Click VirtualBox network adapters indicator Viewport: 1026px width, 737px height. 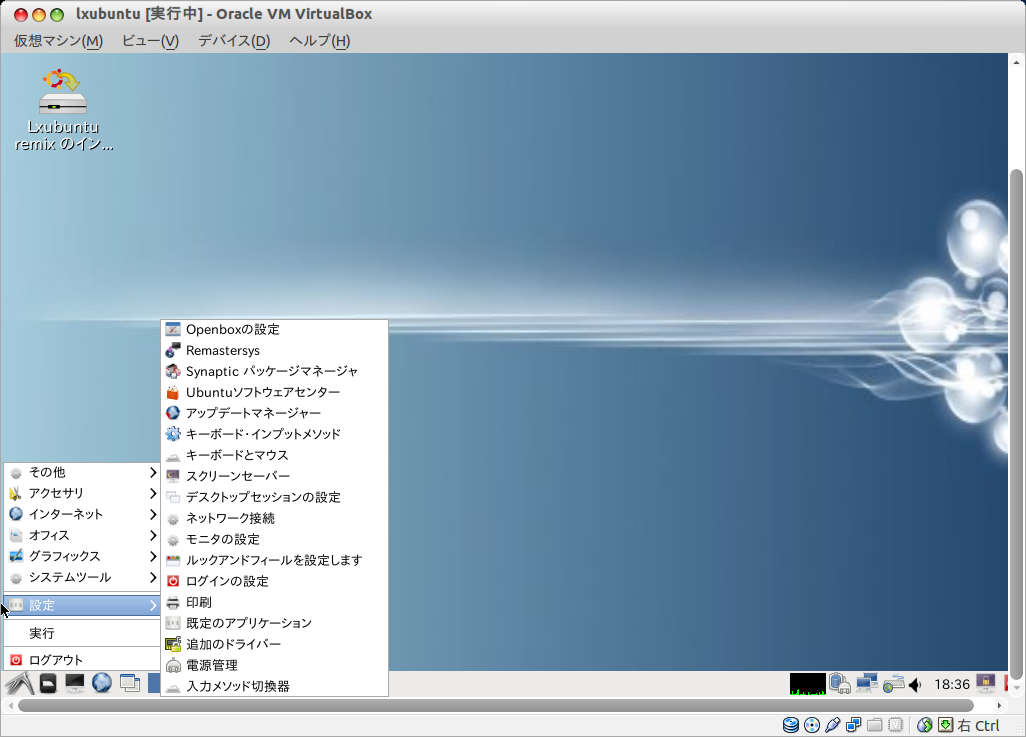coord(853,725)
